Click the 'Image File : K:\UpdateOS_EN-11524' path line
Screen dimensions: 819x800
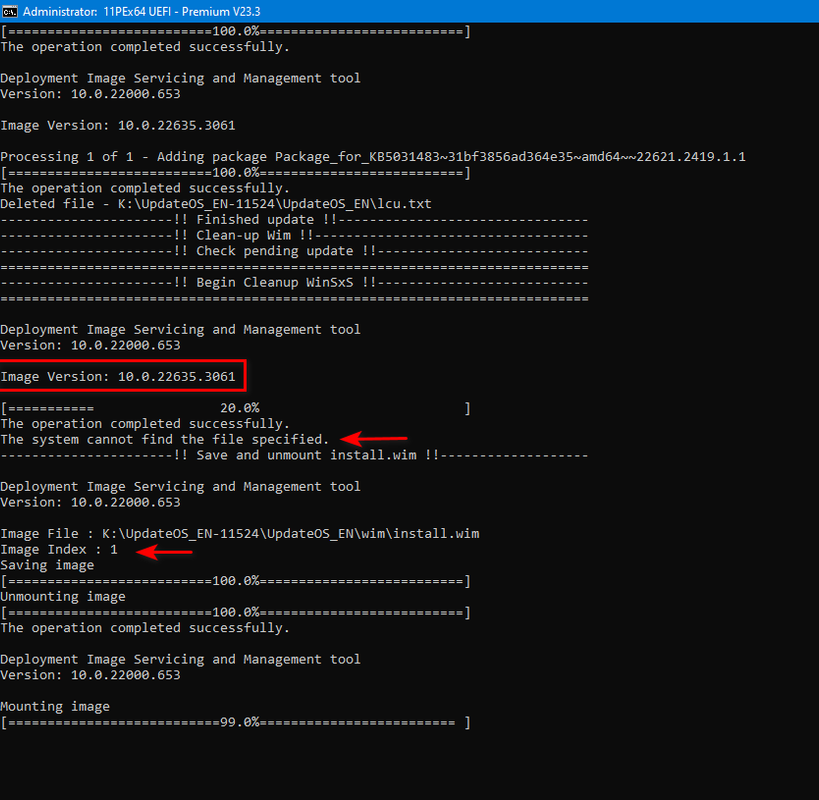[x=240, y=534]
